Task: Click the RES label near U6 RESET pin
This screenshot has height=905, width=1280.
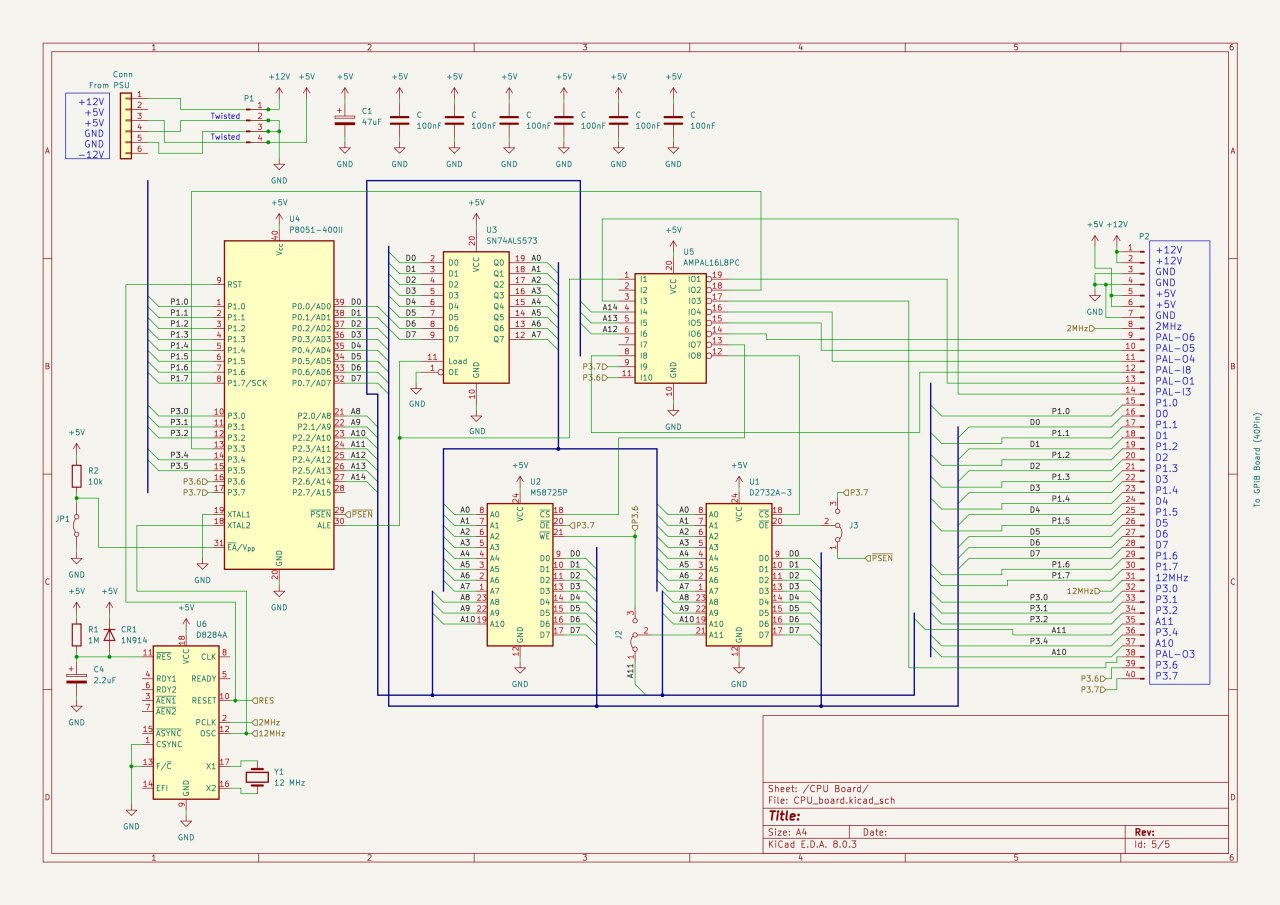Action: (x=266, y=700)
